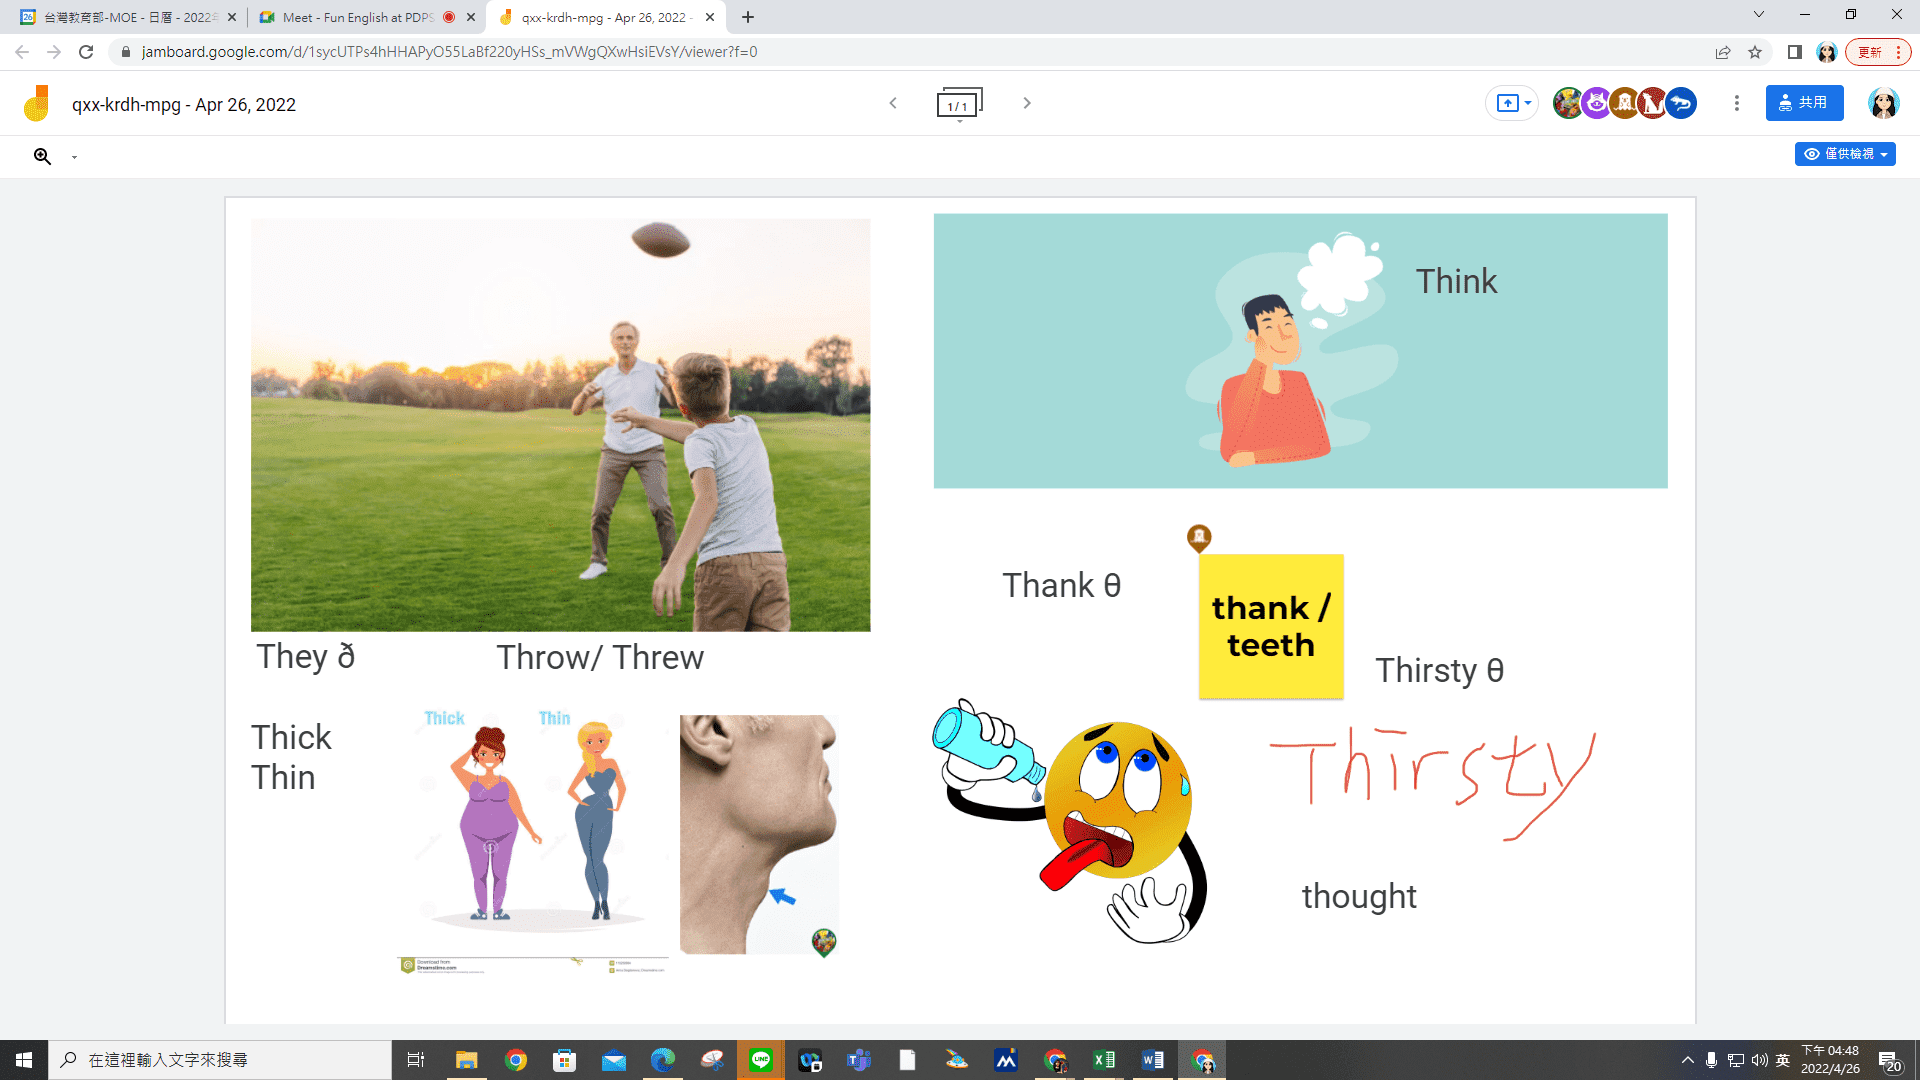Open LINE app from the taskbar
The height and width of the screenshot is (1080, 1920).
coord(761,1060)
